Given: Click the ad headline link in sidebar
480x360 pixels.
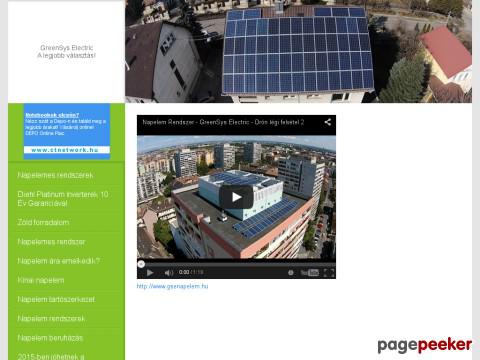Looking at the screenshot, I should click(x=52, y=115).
